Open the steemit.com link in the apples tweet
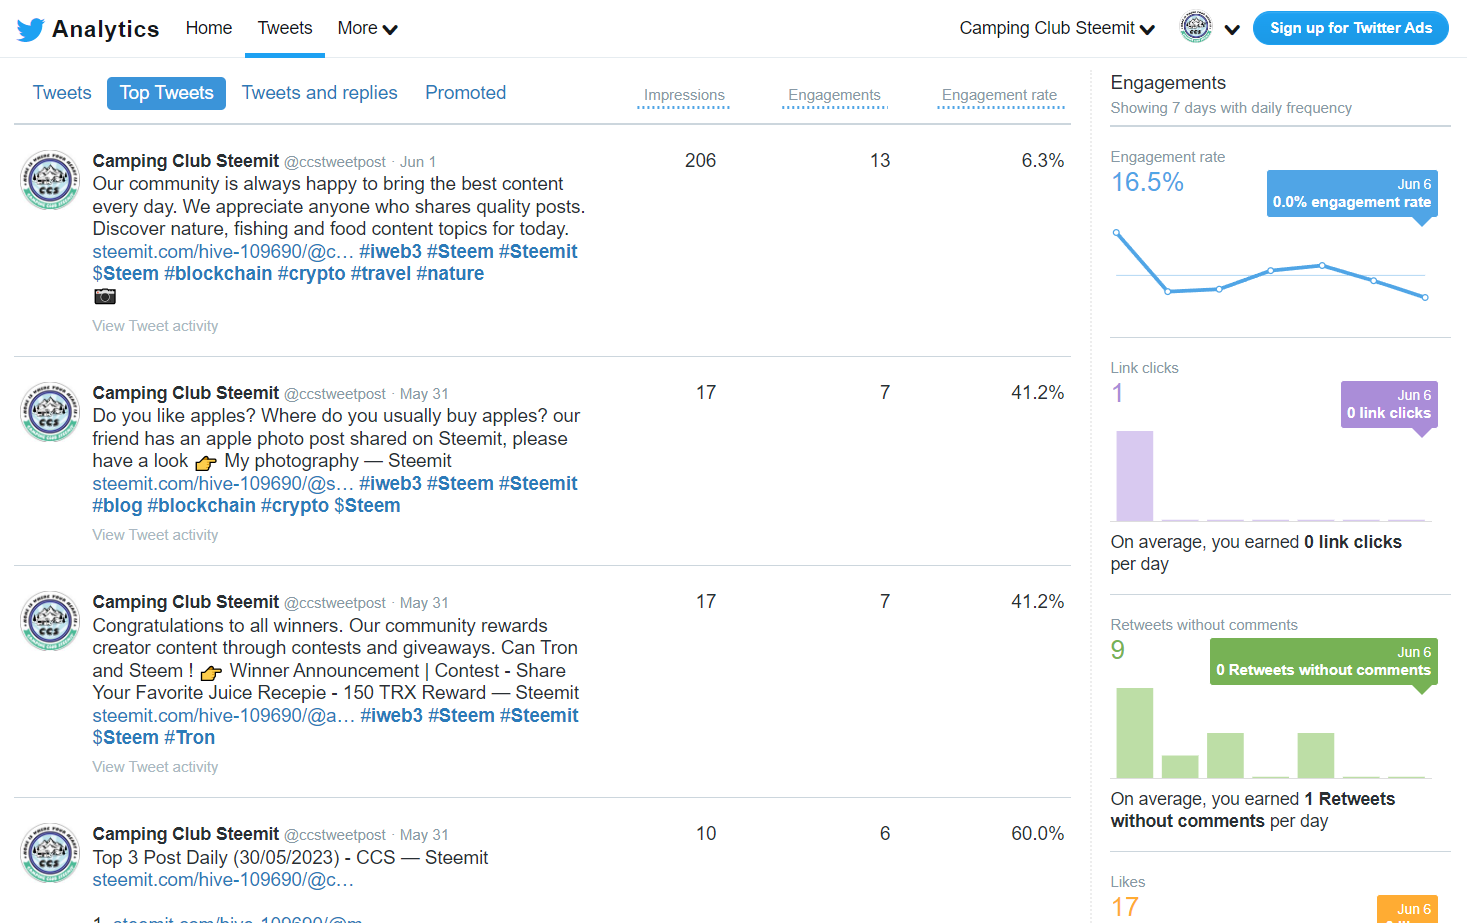Screen dimensions: 1467x923 click(223, 483)
